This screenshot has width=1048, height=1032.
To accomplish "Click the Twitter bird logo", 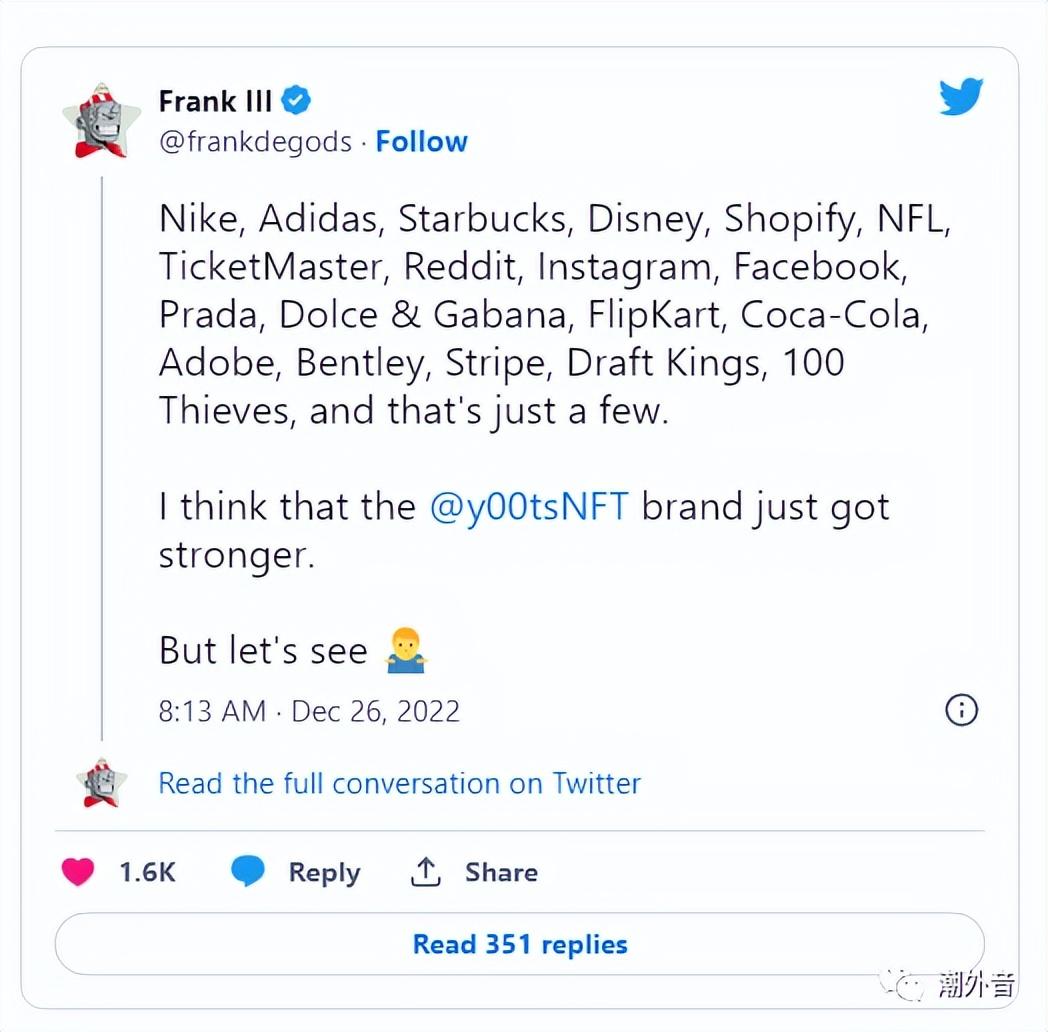I will tap(960, 97).
